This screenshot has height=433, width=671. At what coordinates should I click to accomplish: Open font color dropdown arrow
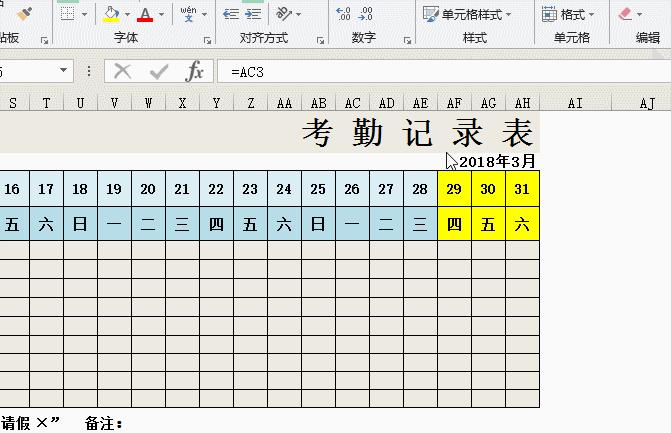click(x=161, y=15)
